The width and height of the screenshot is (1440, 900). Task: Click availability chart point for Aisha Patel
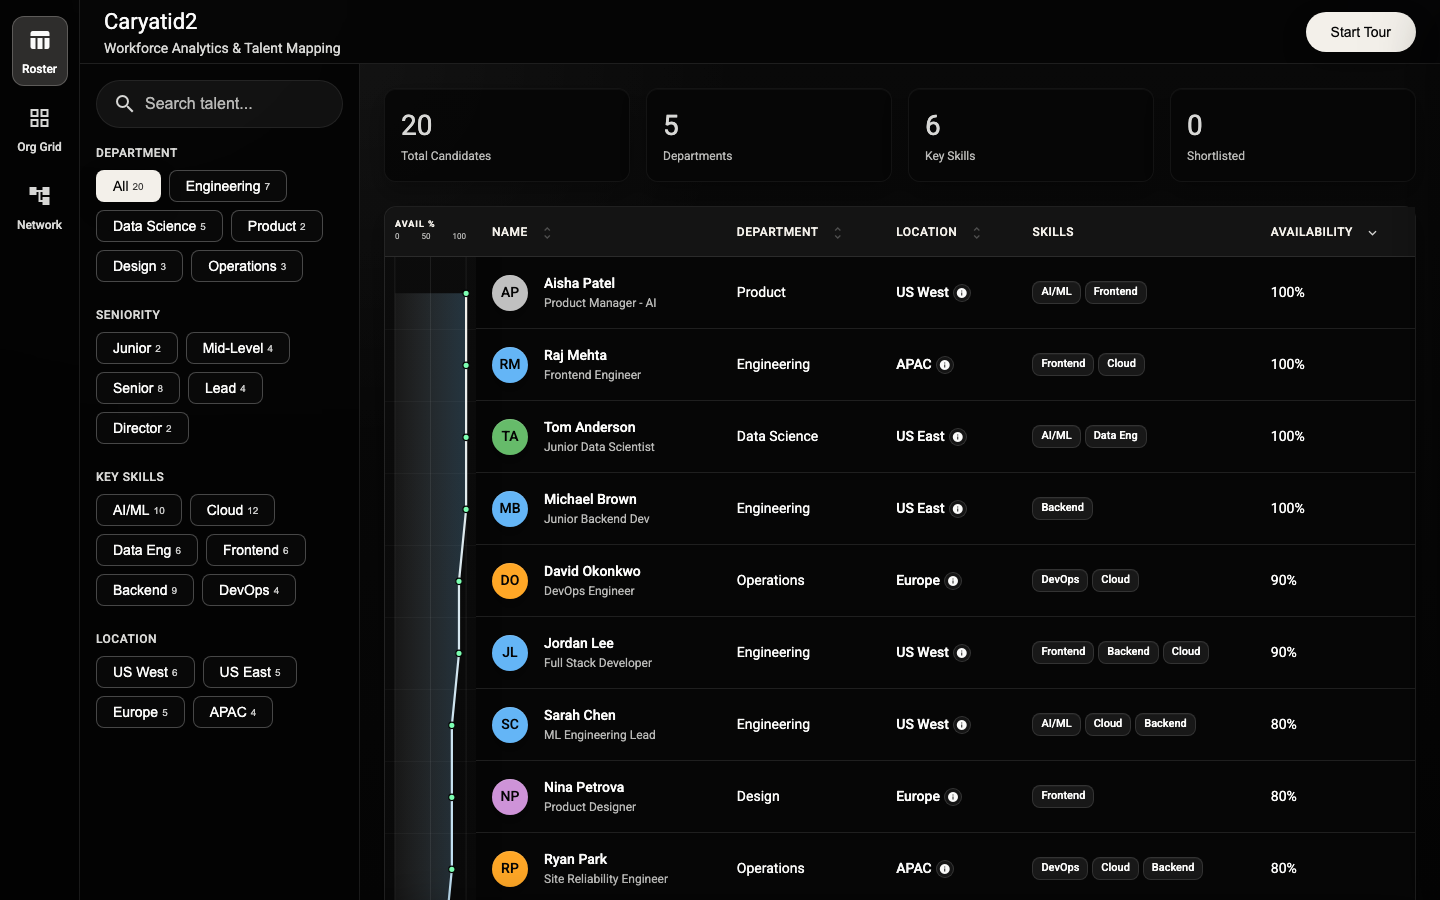pos(466,293)
